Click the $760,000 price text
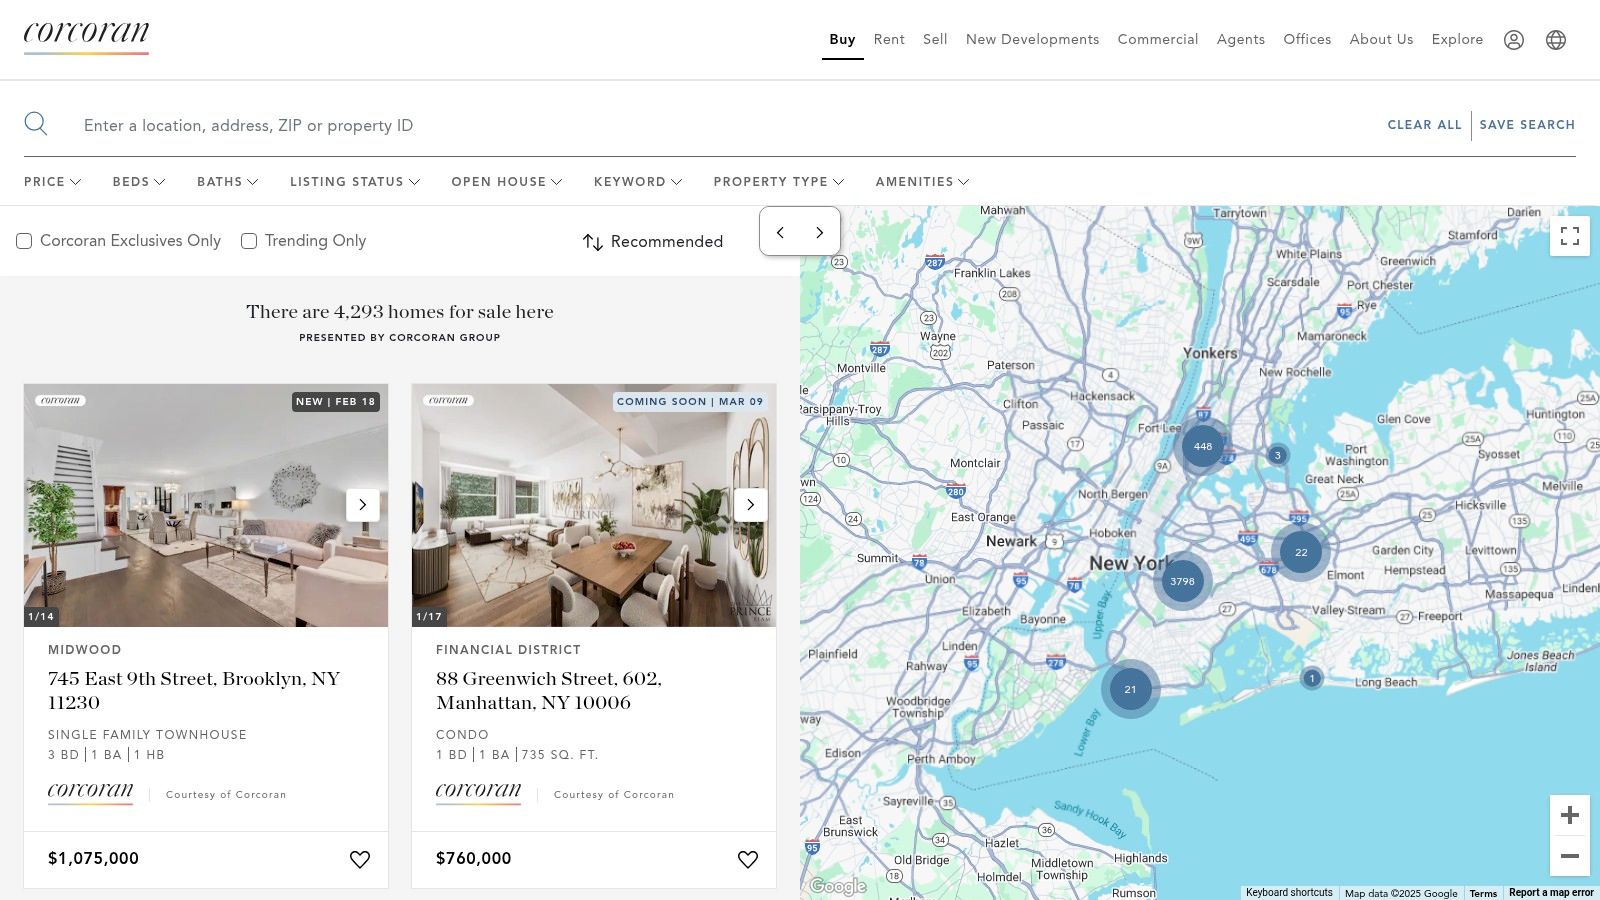Screen dimensions: 1600x900 [x=473, y=859]
